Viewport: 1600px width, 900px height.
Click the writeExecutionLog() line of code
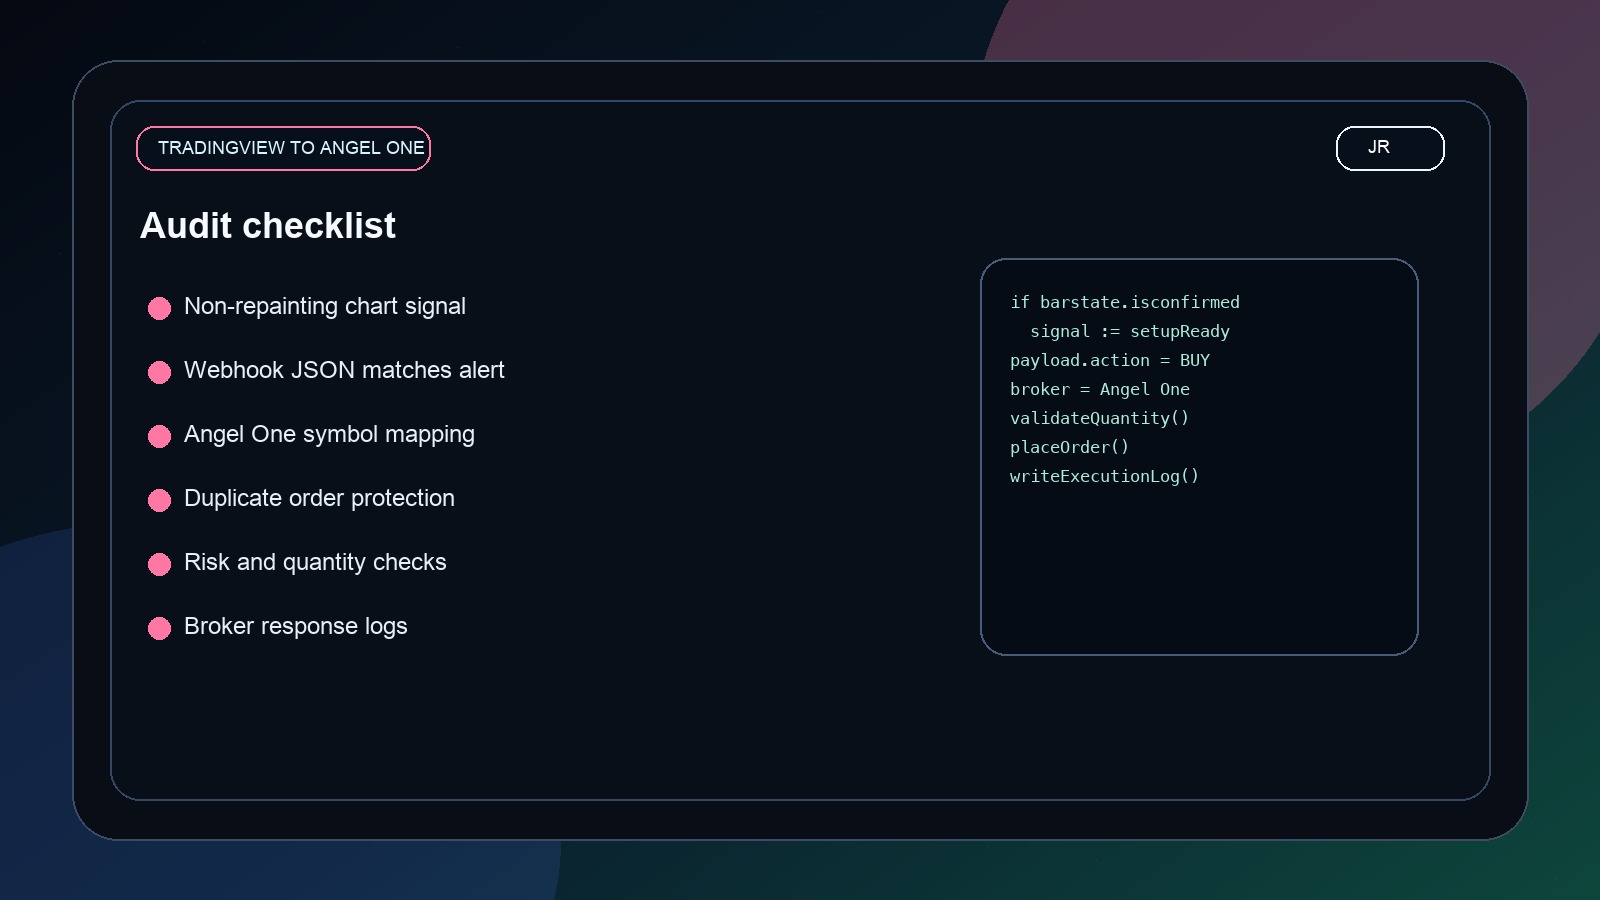coord(1104,476)
